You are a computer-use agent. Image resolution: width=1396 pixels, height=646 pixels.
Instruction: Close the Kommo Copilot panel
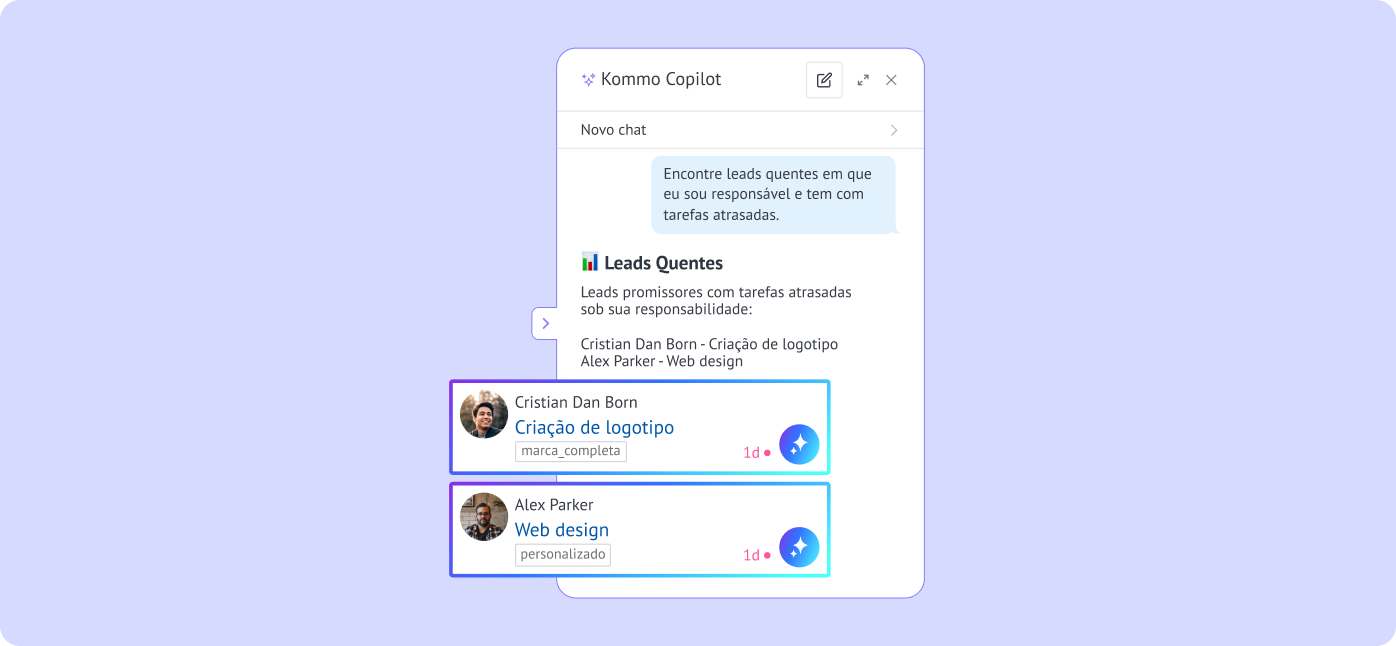(x=891, y=80)
